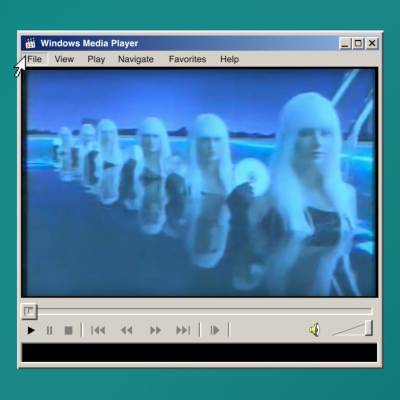Viewport: 400px width, 400px height.
Task: Open the File menu
Action: pos(35,59)
